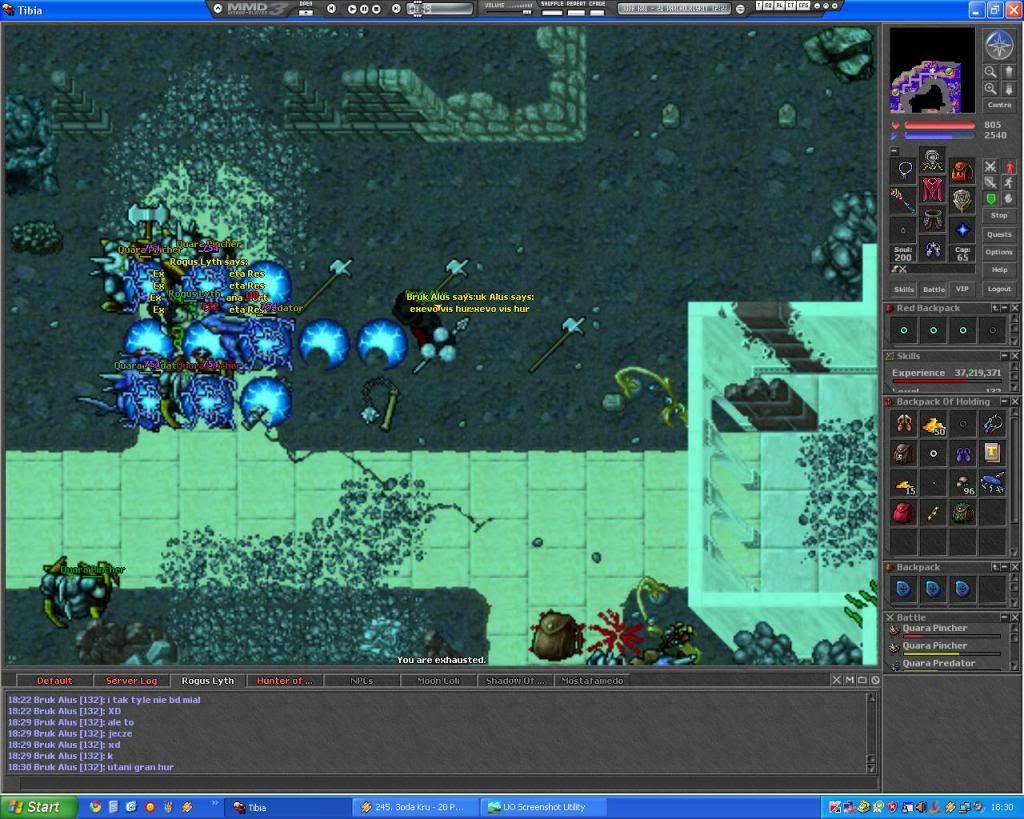Go up one level in Red Backpack
The width and height of the screenshot is (1024, 819).
pyautogui.click(x=995, y=308)
